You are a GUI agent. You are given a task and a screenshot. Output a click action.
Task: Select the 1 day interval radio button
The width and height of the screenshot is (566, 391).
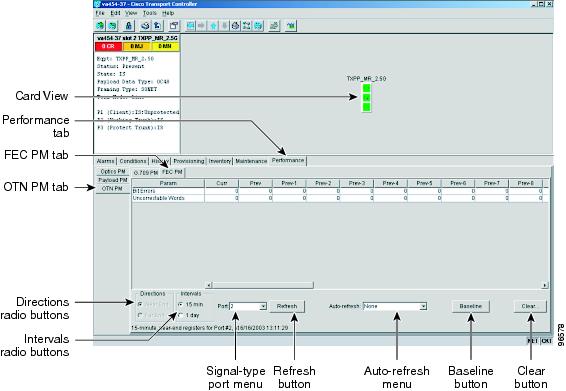[181, 315]
